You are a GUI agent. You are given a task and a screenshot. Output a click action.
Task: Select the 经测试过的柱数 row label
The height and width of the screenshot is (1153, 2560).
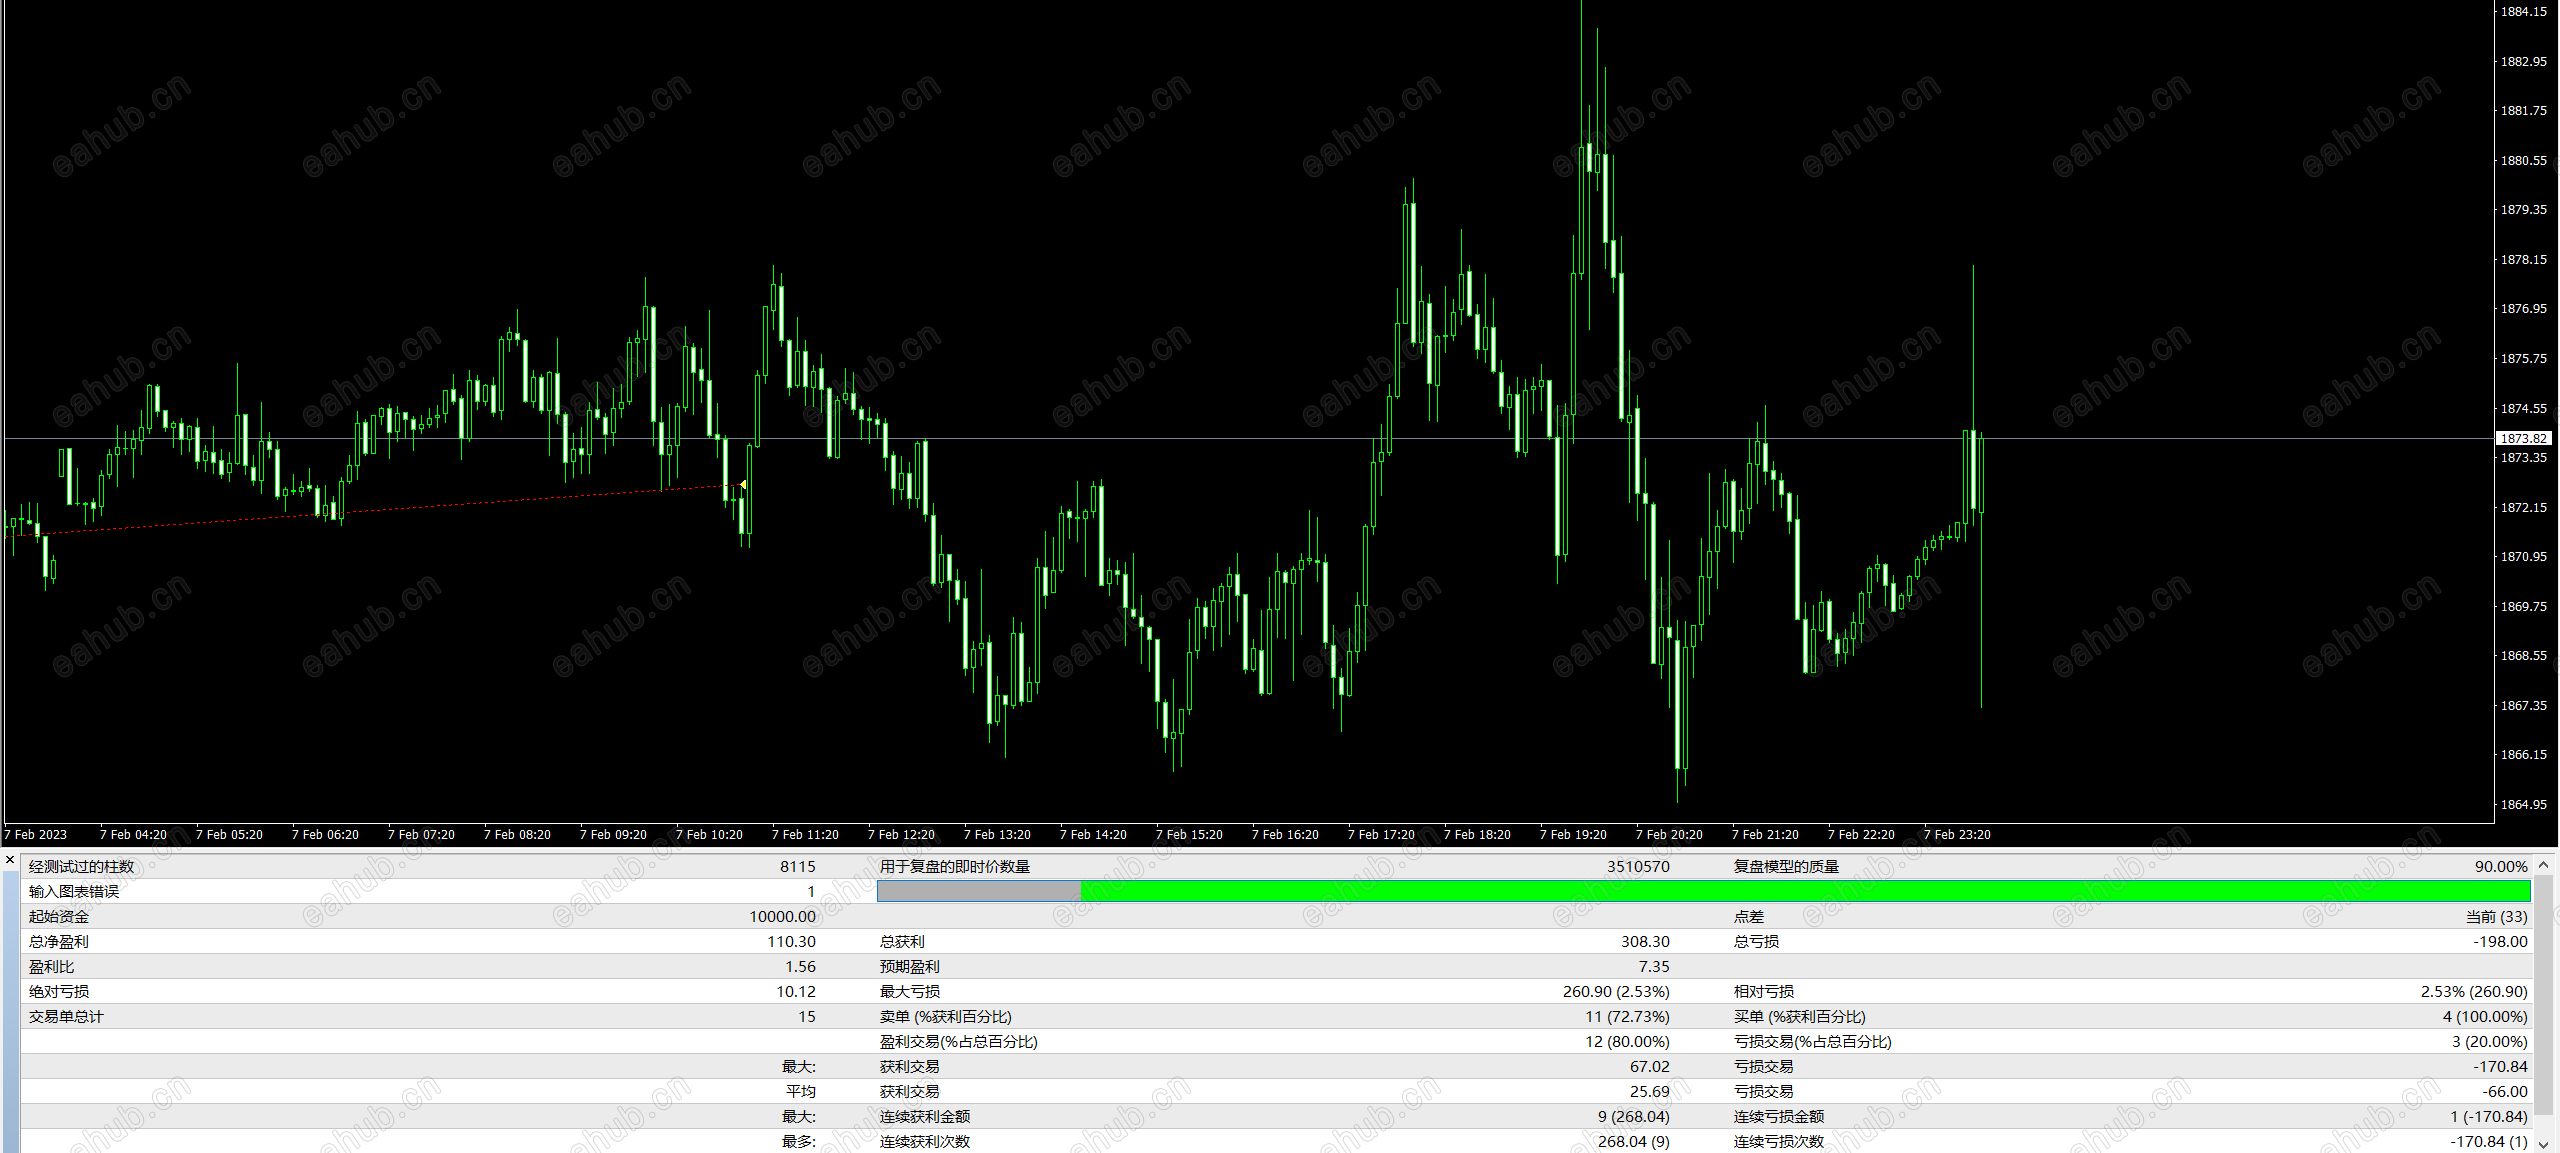[x=81, y=867]
